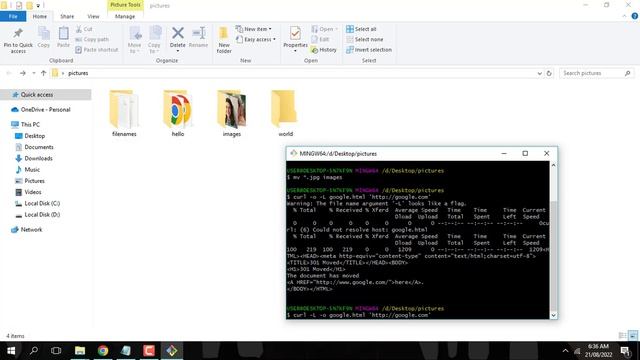Viewport: 640px width, 360px height.
Task: Go forward with the forward arrow
Action: [x=23, y=73]
